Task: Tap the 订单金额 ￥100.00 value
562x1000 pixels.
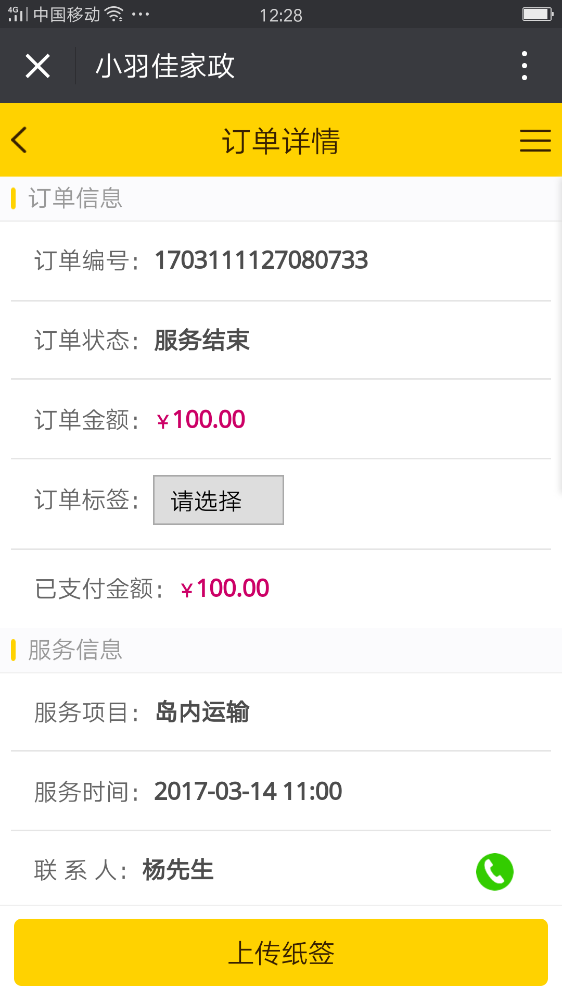Action: 201,420
